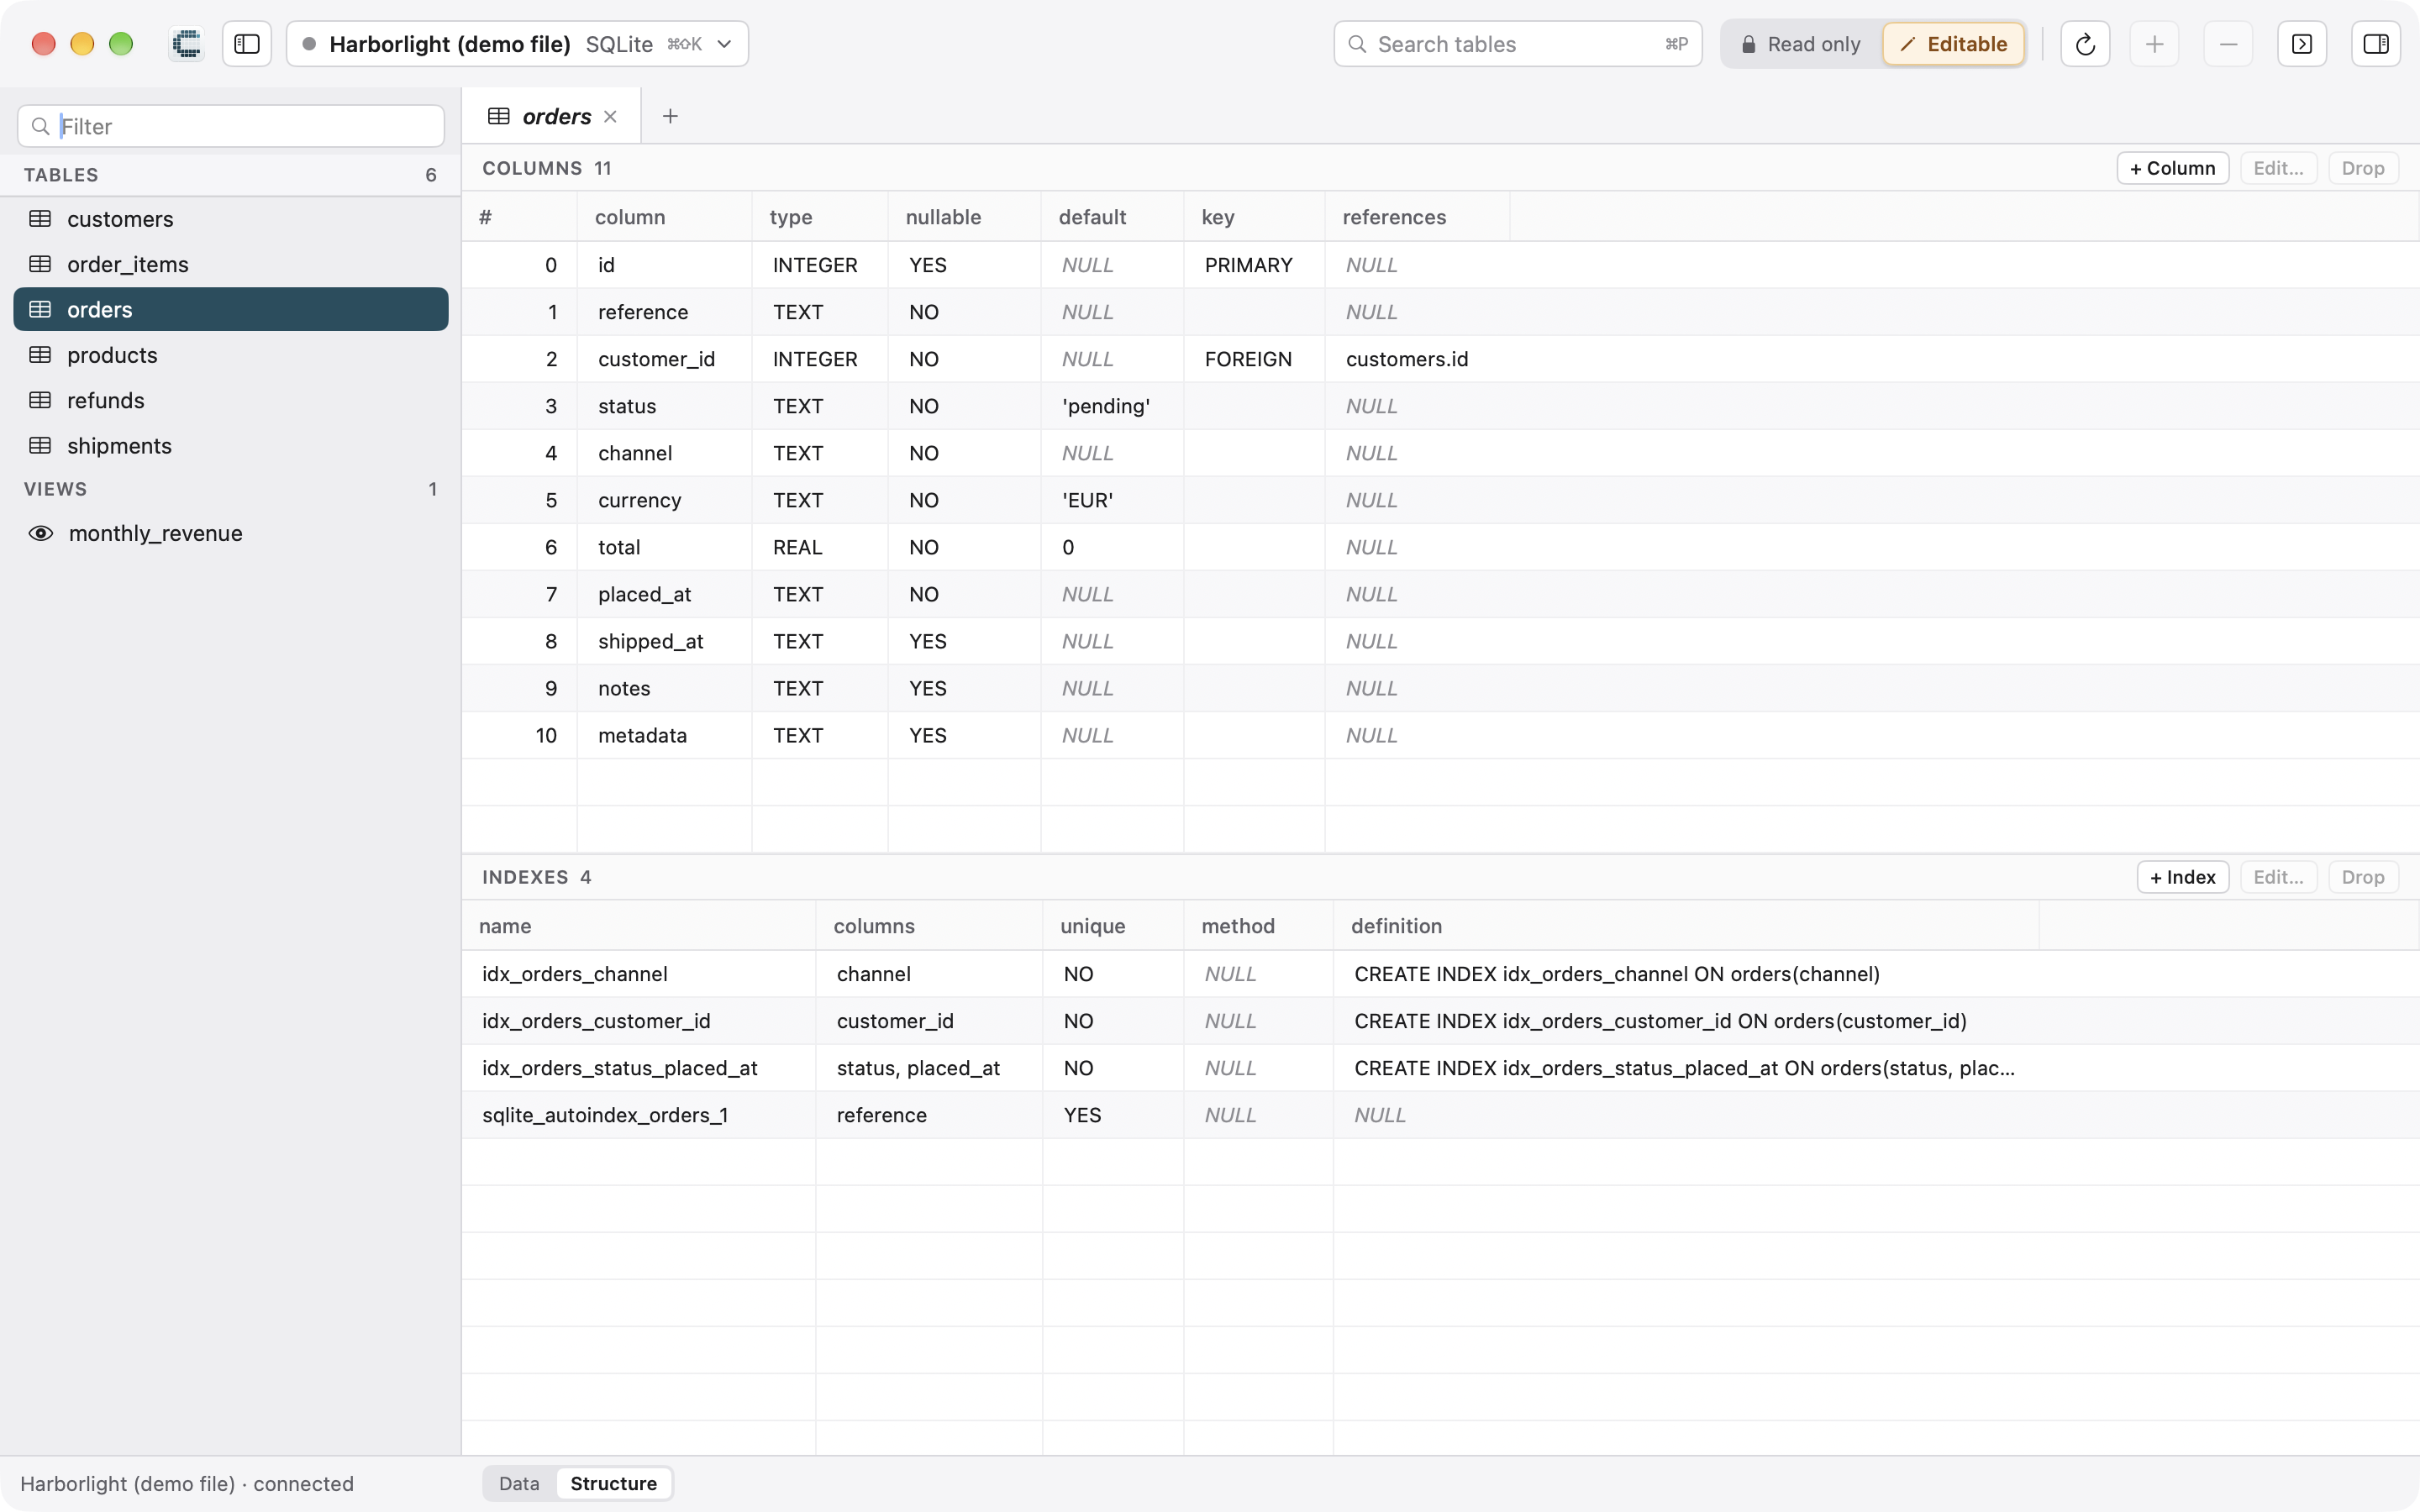Click Drop in Columns section
The height and width of the screenshot is (1512, 2420).
pyautogui.click(x=2363, y=168)
